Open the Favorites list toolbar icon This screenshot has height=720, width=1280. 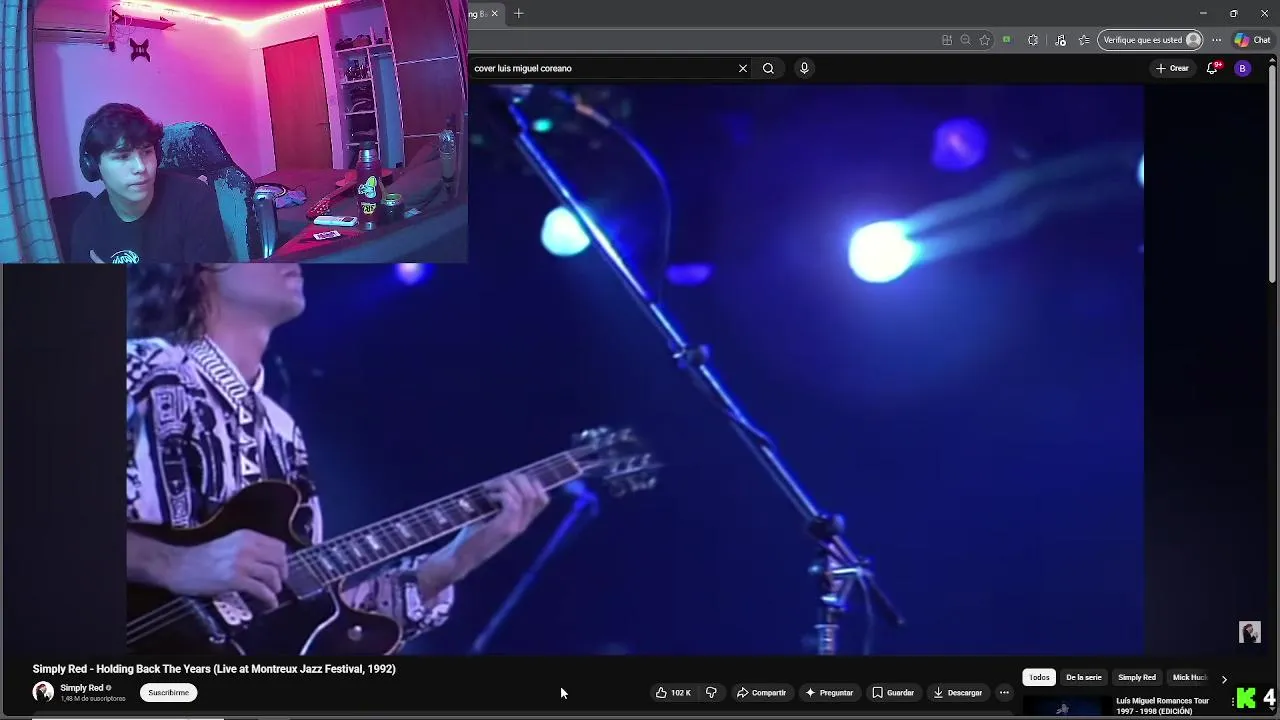click(x=1084, y=40)
